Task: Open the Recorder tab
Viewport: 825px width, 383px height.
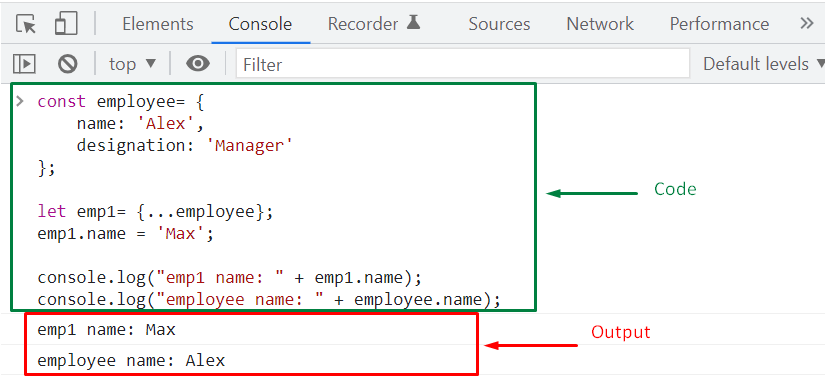Action: [x=374, y=24]
